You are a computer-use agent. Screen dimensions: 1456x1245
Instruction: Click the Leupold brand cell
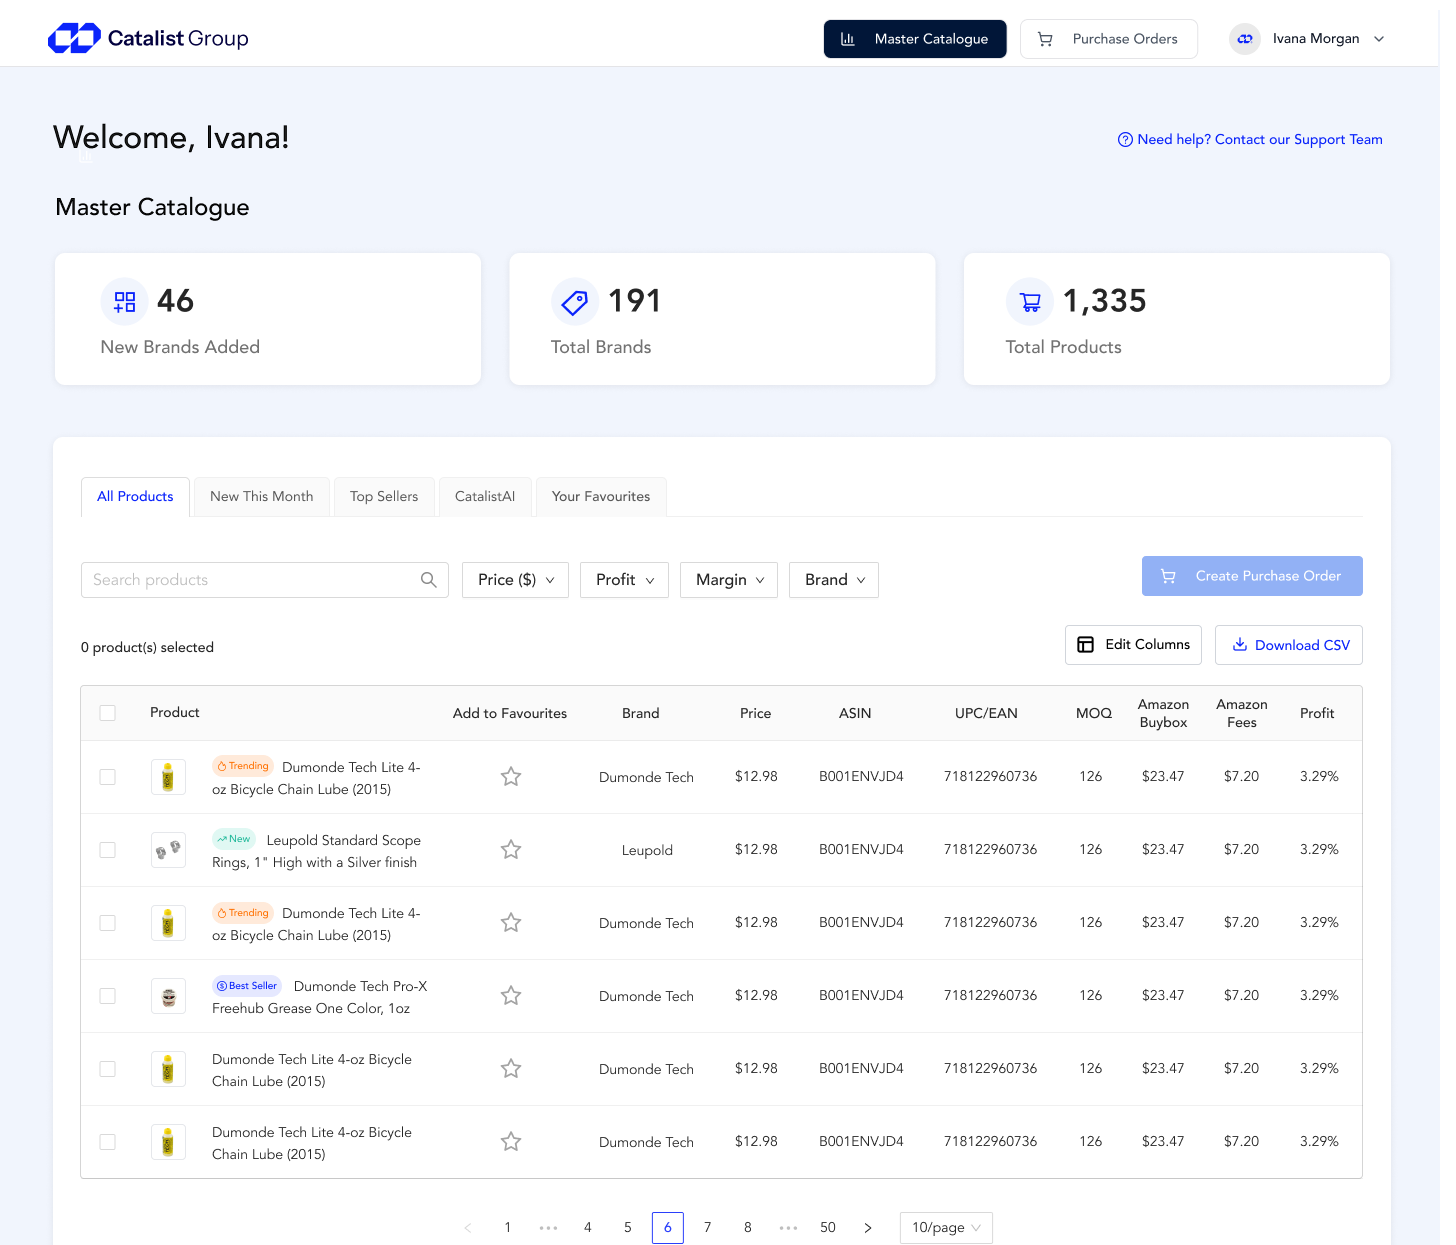click(647, 850)
